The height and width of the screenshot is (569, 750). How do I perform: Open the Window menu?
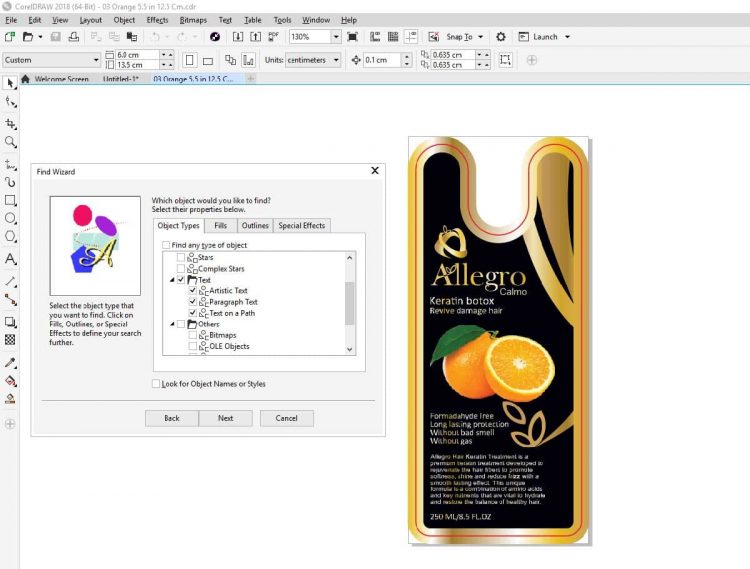point(316,20)
